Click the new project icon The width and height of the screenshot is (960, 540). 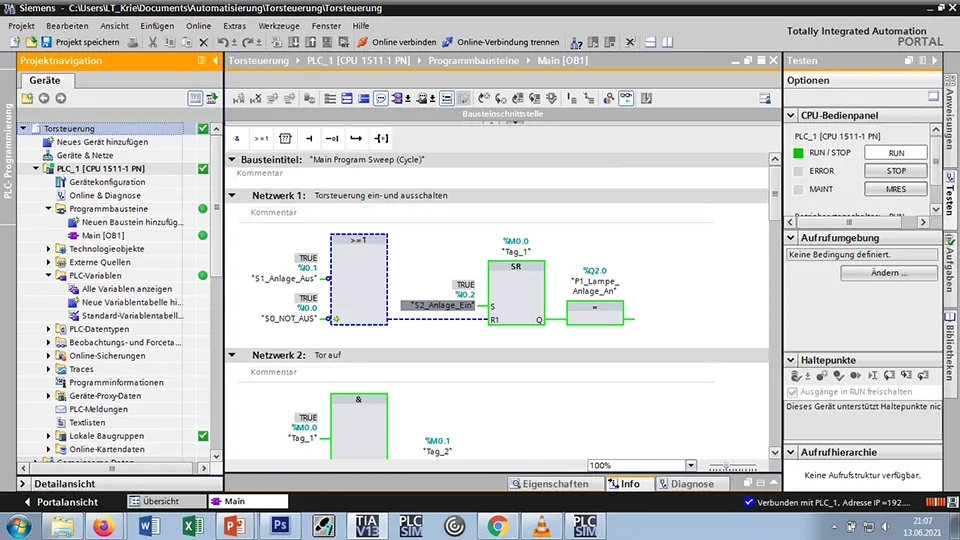15,42
